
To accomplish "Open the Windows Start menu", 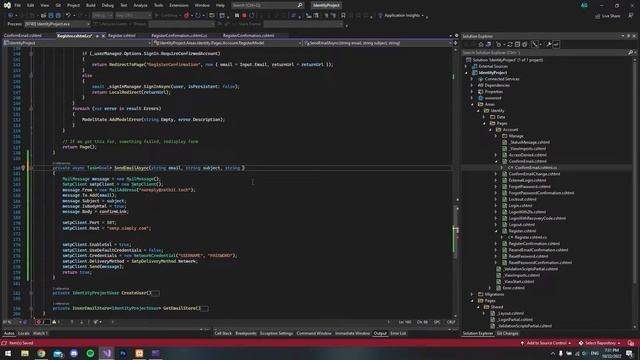I will pyautogui.click(x=8, y=353).
